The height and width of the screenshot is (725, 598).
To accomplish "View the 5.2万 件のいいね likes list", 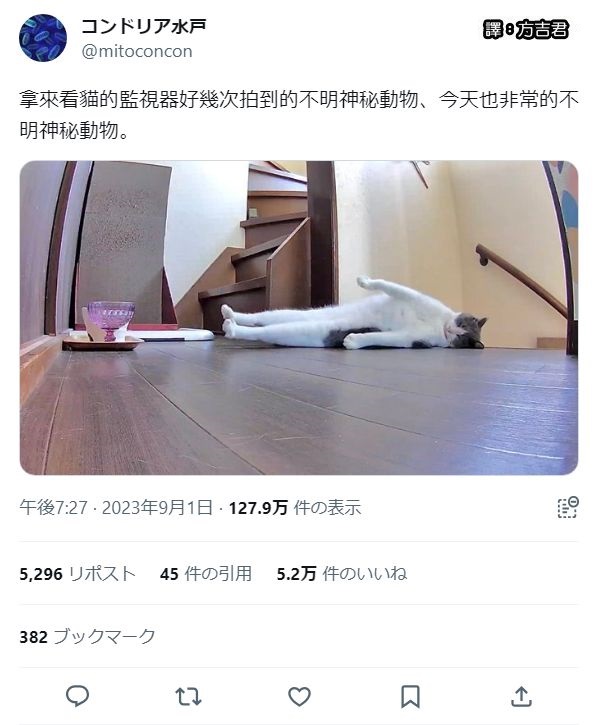I will (x=342, y=574).
